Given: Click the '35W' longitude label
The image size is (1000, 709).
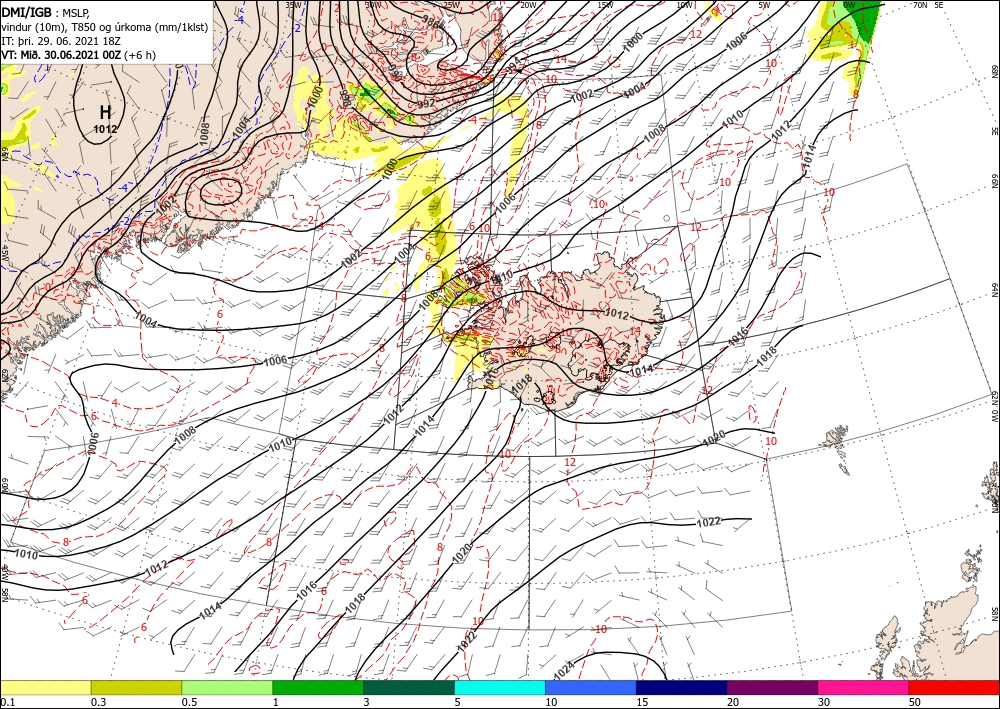Looking at the screenshot, I should point(293,5).
